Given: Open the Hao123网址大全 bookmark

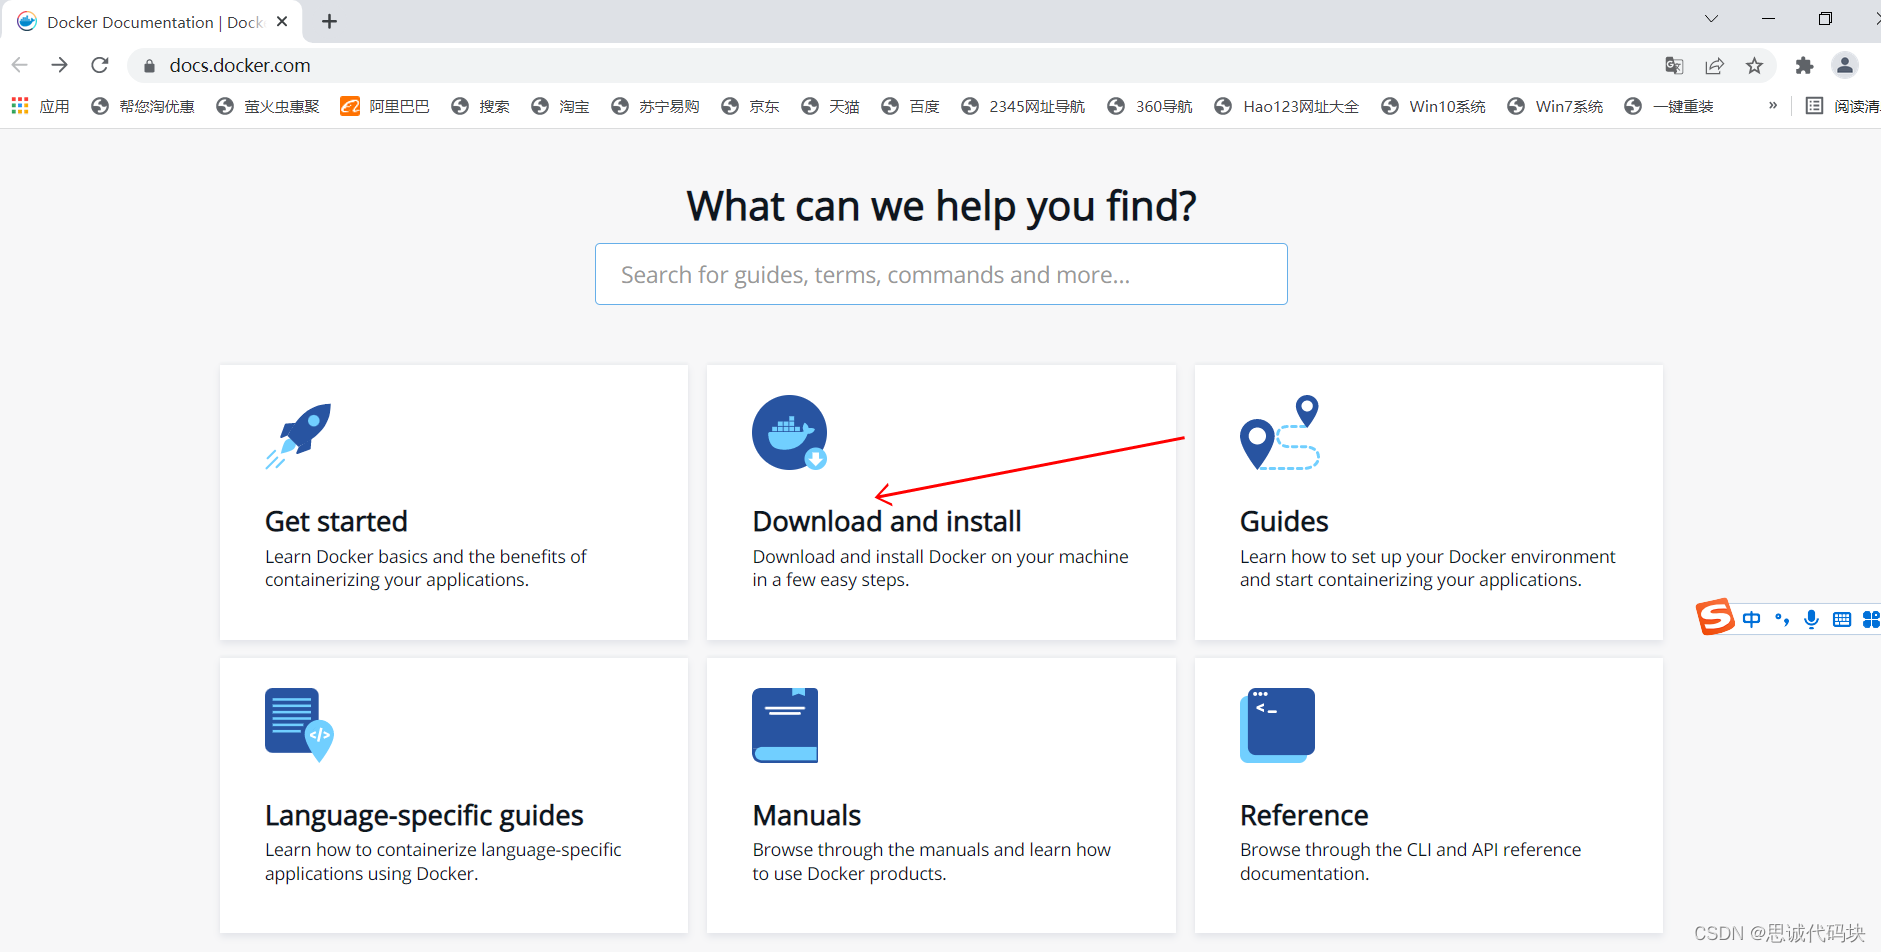Looking at the screenshot, I should pyautogui.click(x=1287, y=106).
